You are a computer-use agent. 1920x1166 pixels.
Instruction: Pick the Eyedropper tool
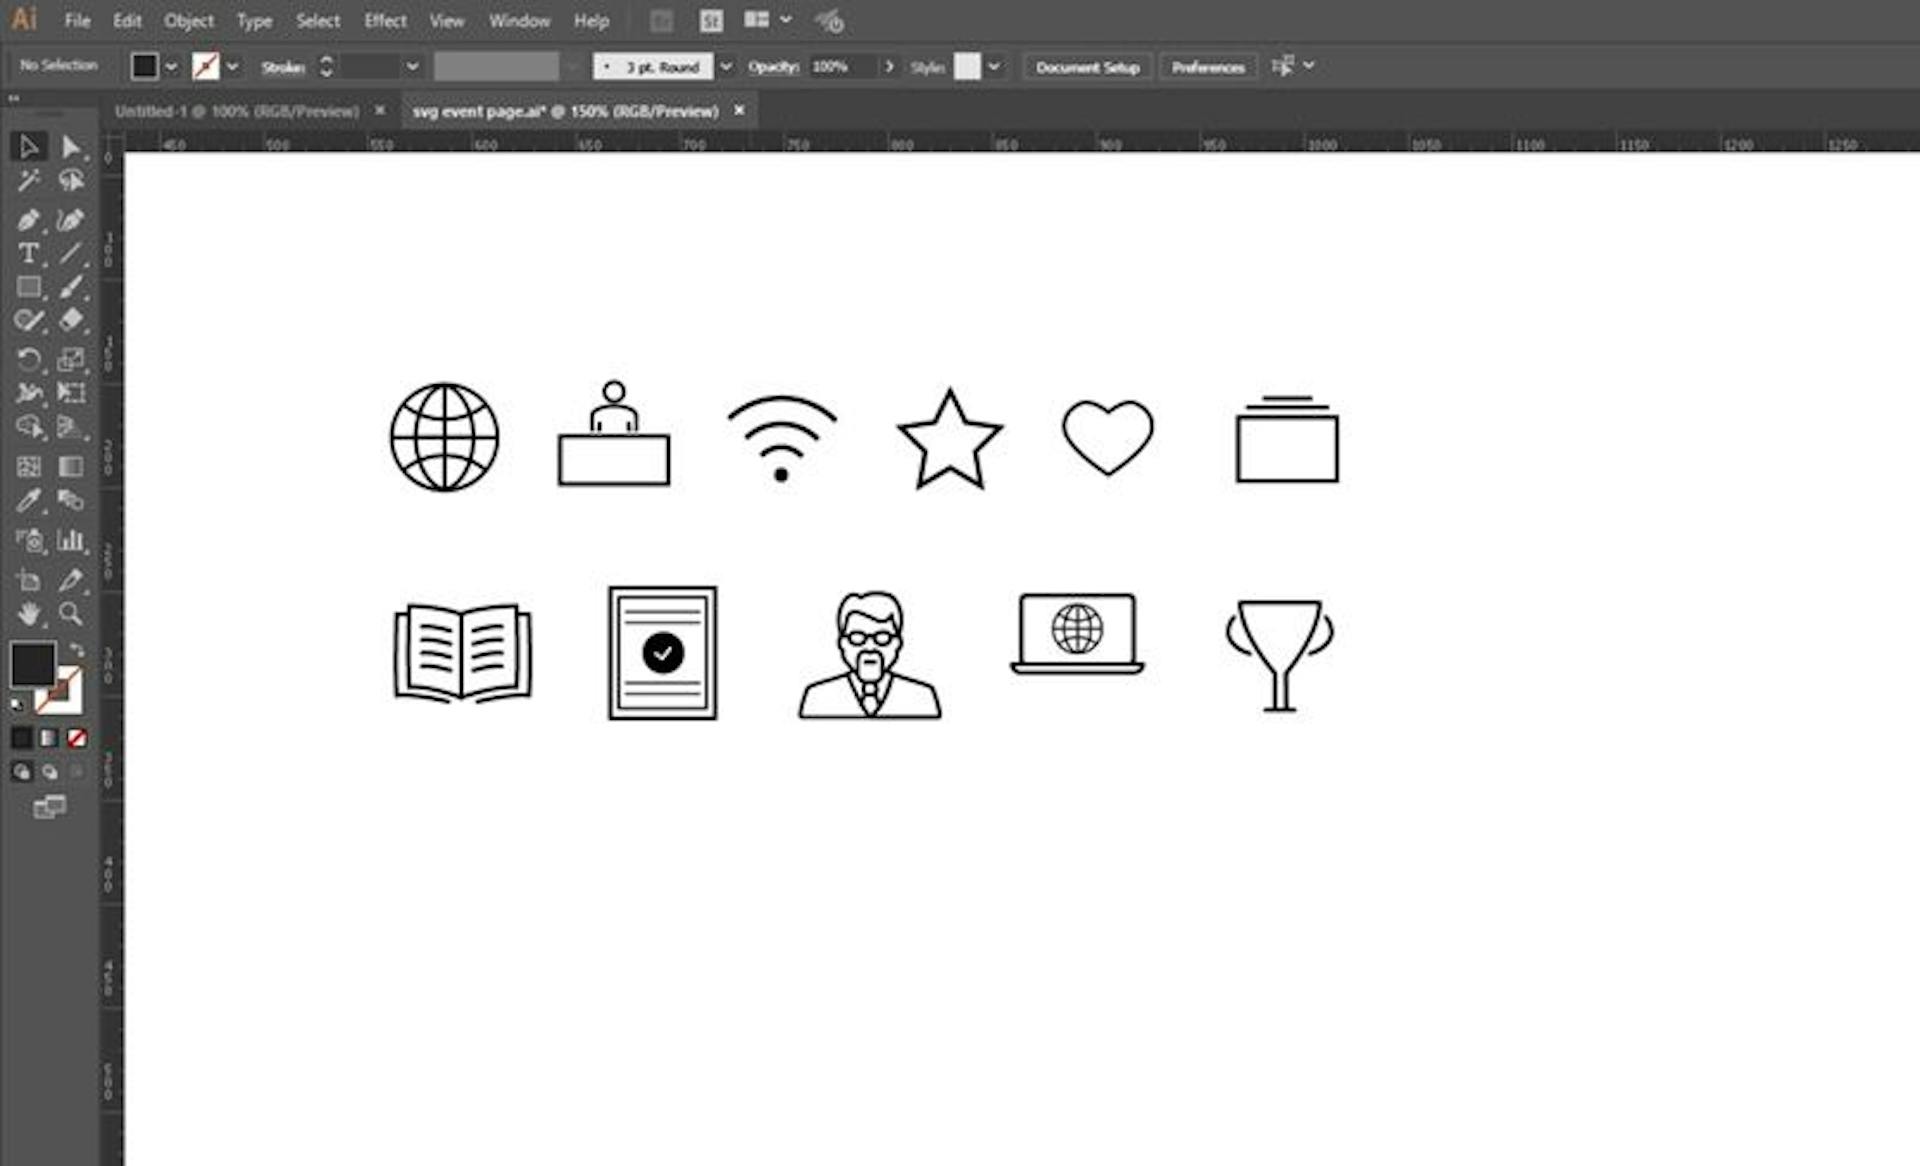[29, 501]
